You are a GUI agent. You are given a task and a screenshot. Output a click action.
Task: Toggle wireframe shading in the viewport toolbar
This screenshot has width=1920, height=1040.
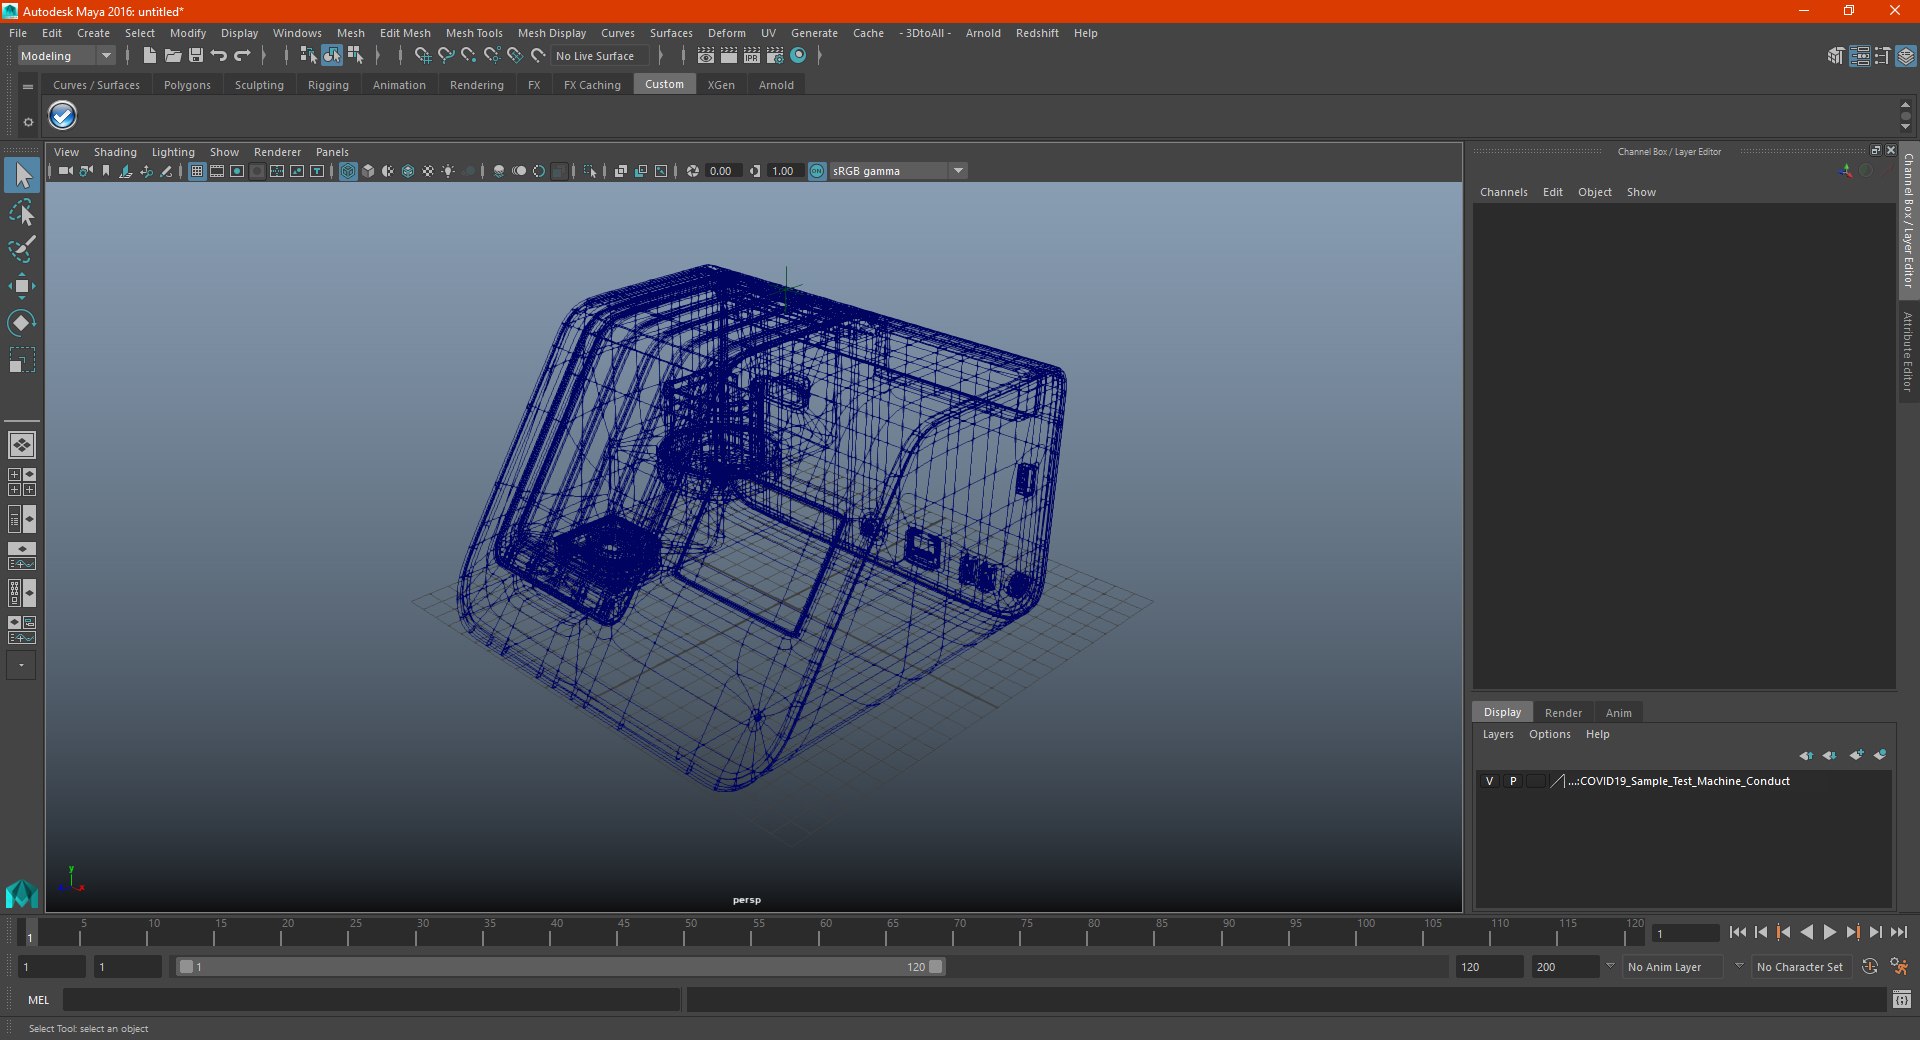(x=348, y=171)
